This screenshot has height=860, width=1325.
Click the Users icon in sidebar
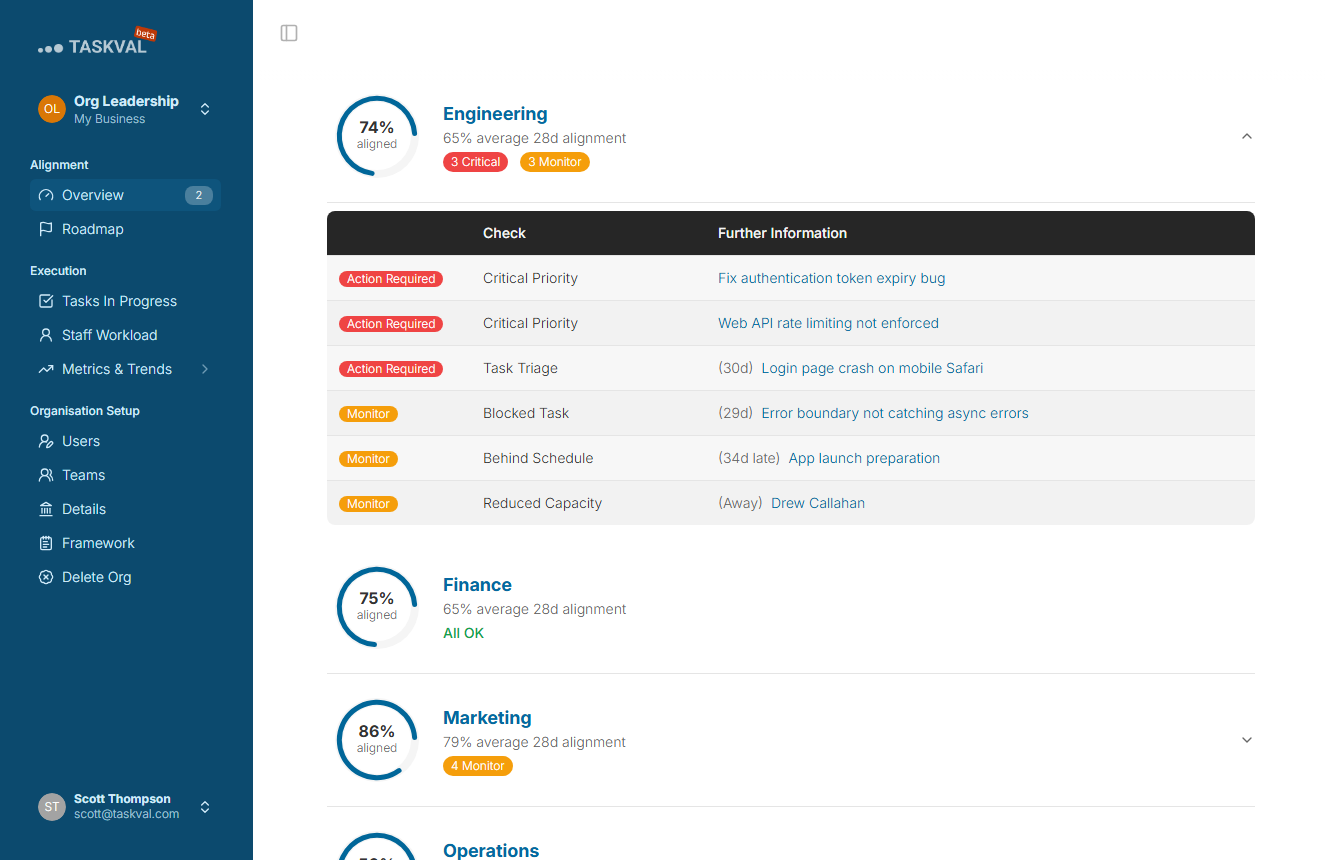(x=46, y=441)
